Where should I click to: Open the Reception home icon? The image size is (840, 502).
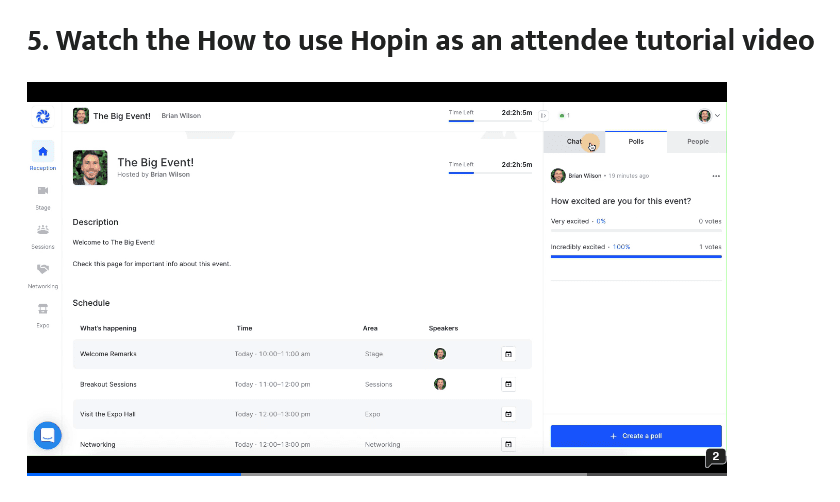click(x=43, y=153)
